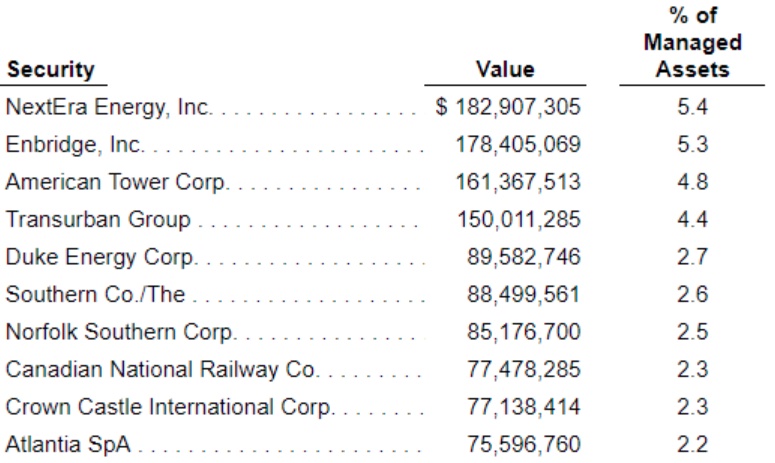775x463 pixels.
Task: Click the Value column header
Action: [504, 70]
